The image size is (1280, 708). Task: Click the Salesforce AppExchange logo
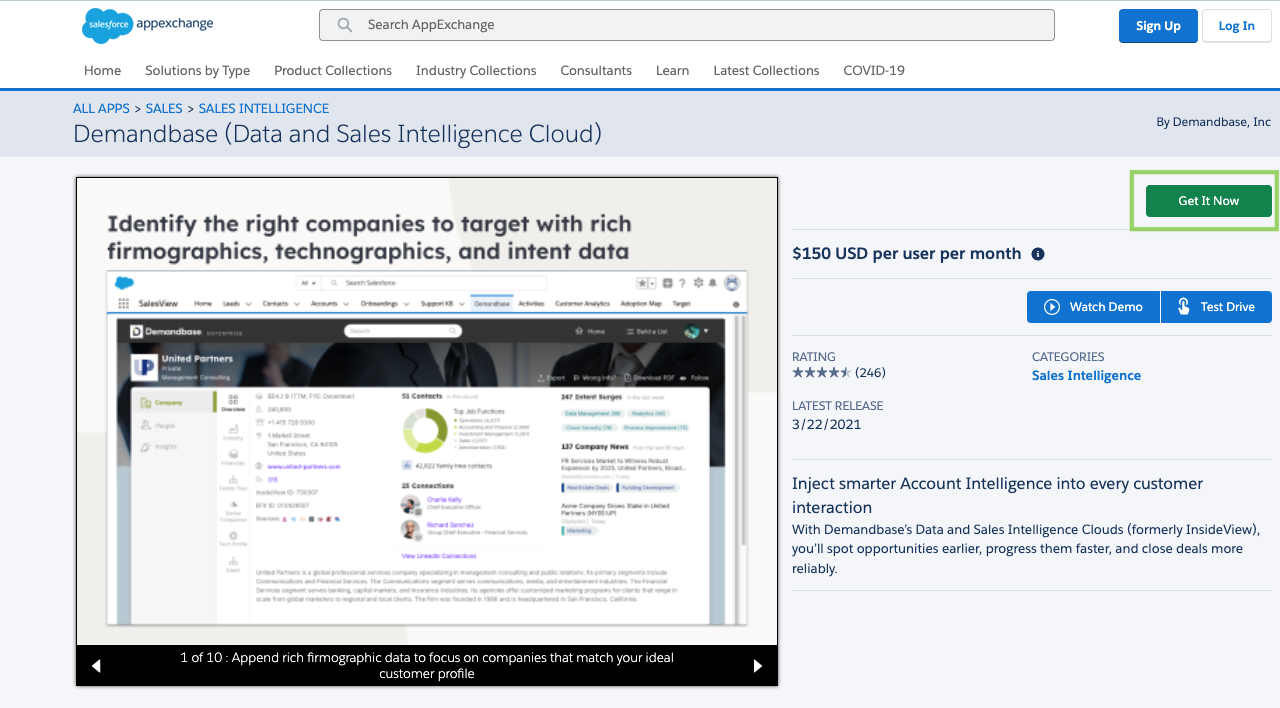pyautogui.click(x=148, y=25)
